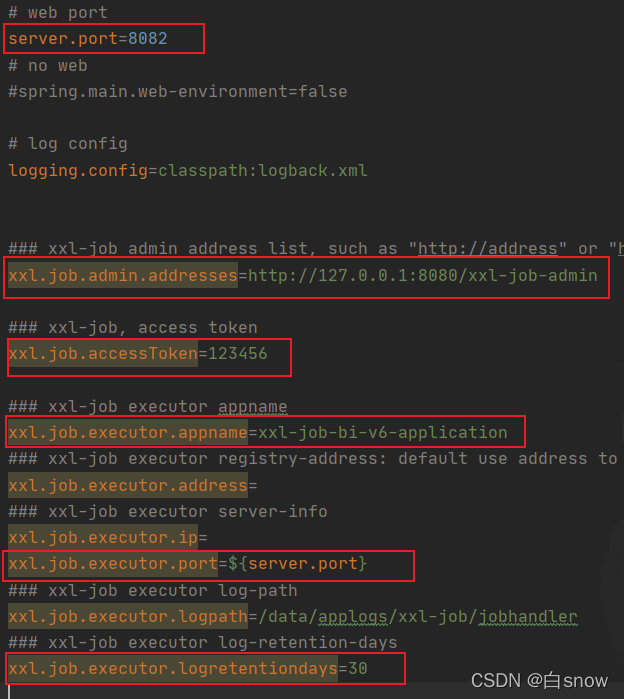The width and height of the screenshot is (624, 699).
Task: Click the 'xxl-job executor server-info' comment
Action: point(168,511)
